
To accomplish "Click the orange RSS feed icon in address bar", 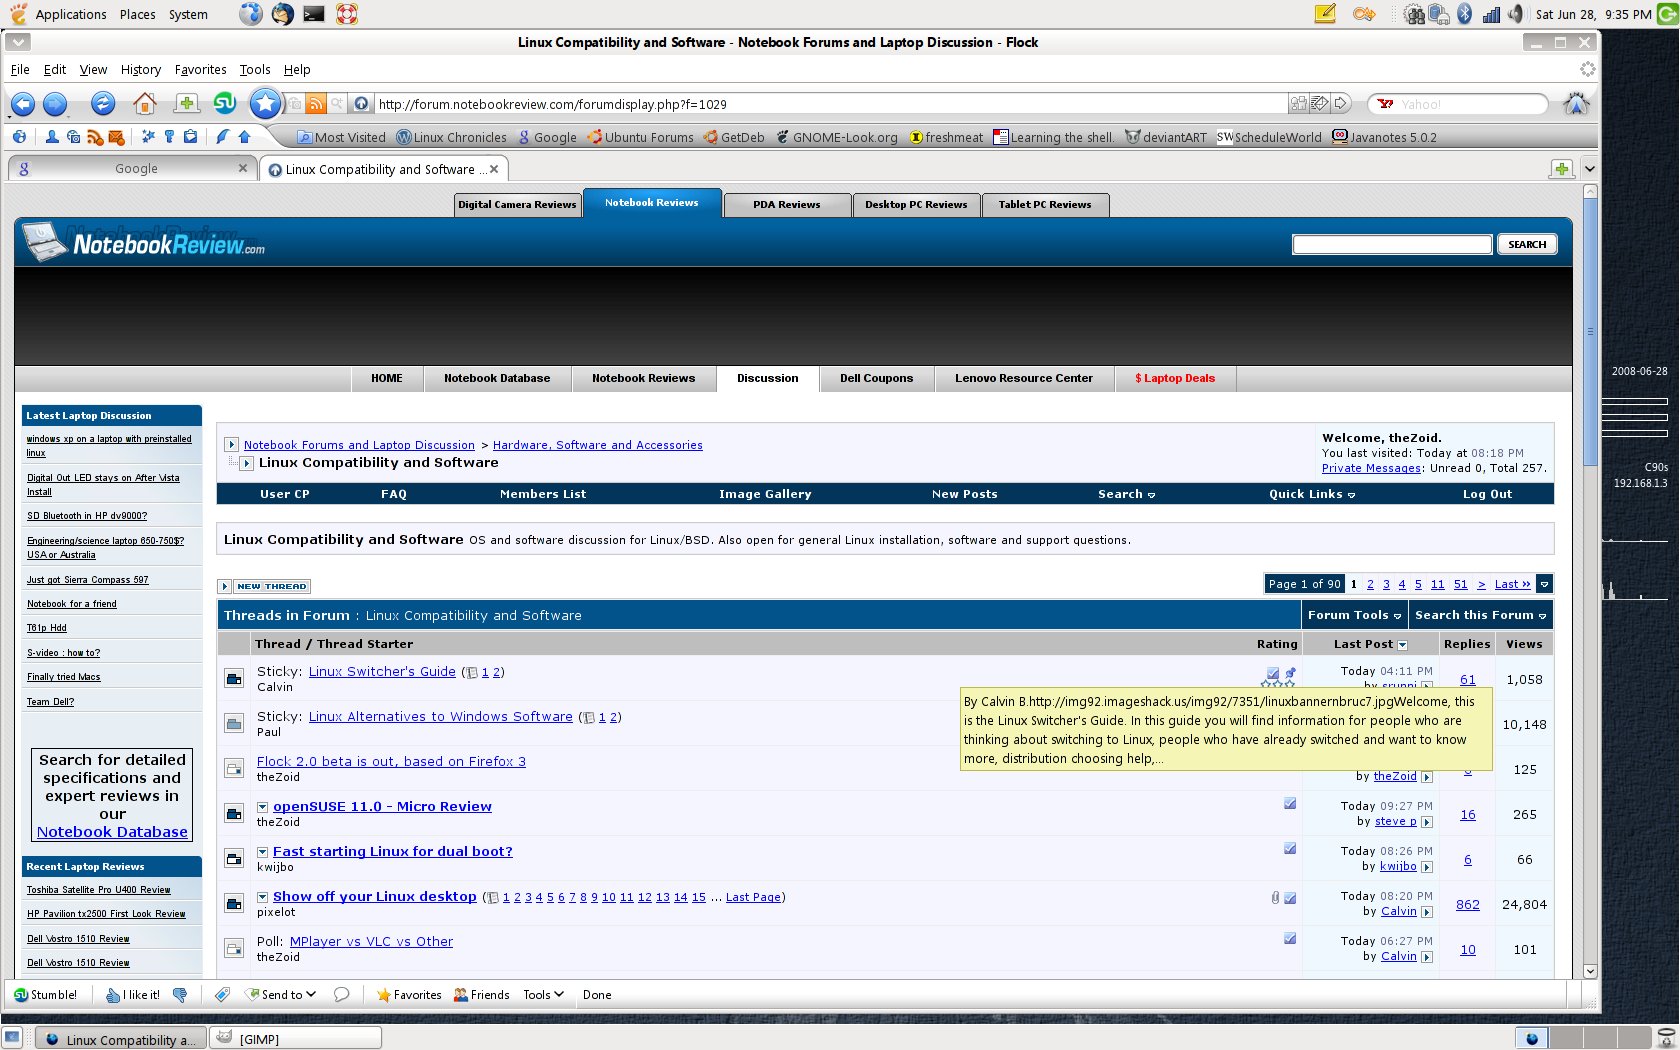I will [x=316, y=103].
